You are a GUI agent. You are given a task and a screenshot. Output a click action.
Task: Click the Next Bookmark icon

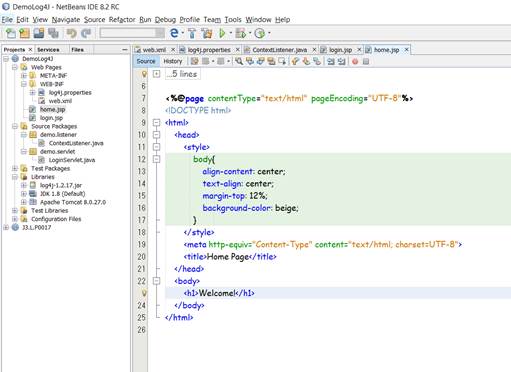coord(306,61)
